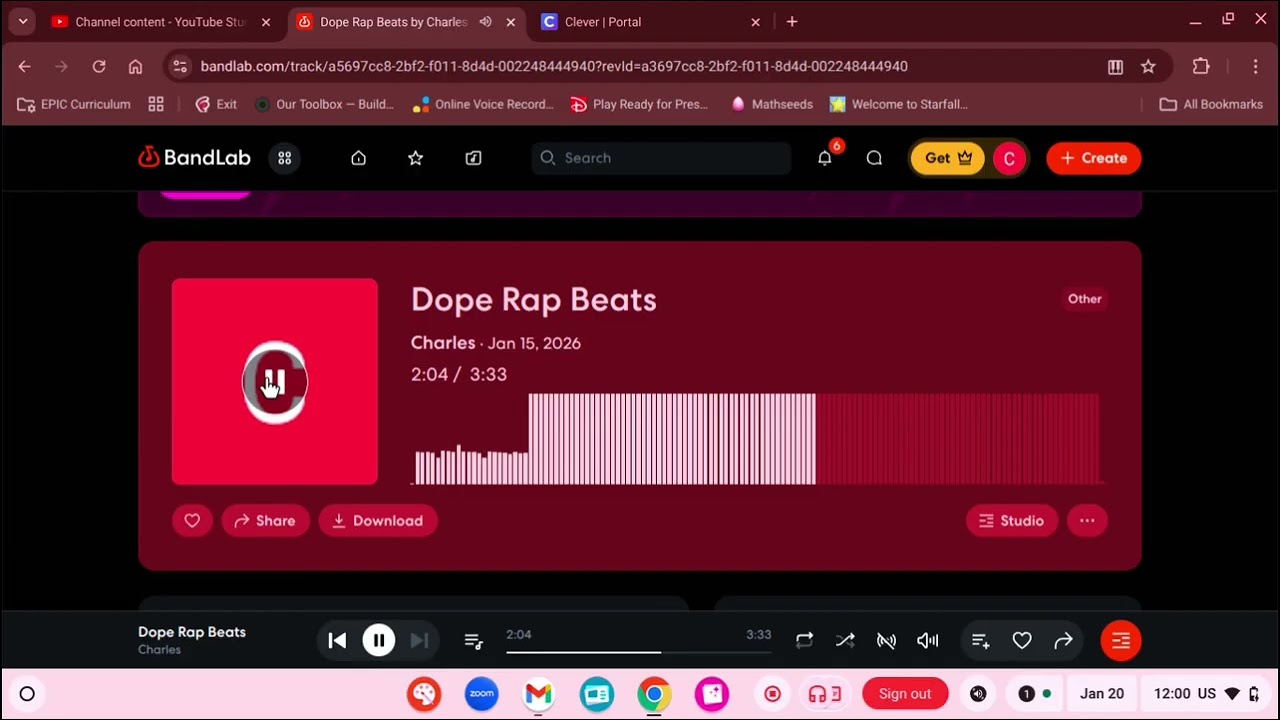Go to the BandLab home feed icon
The height and width of the screenshot is (720, 1280).
pos(358,158)
